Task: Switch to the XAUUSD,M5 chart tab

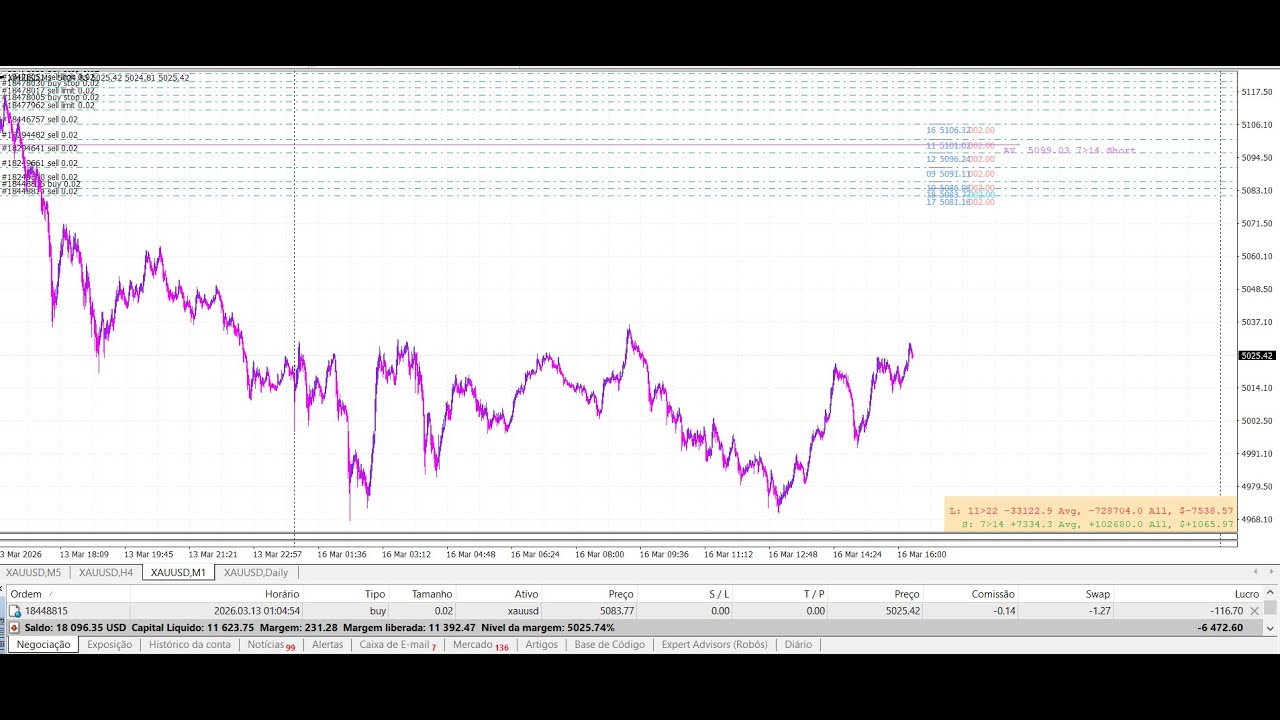Action: pos(33,573)
